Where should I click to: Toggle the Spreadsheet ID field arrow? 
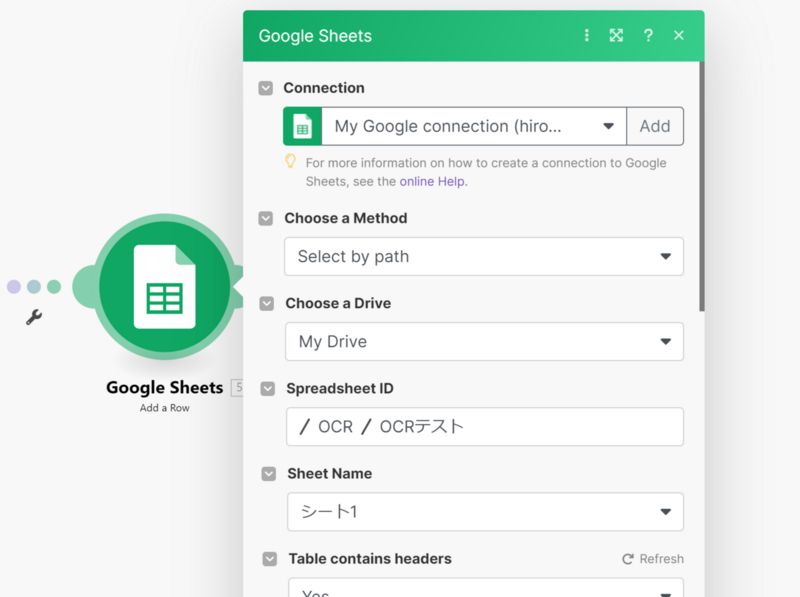pos(268,389)
